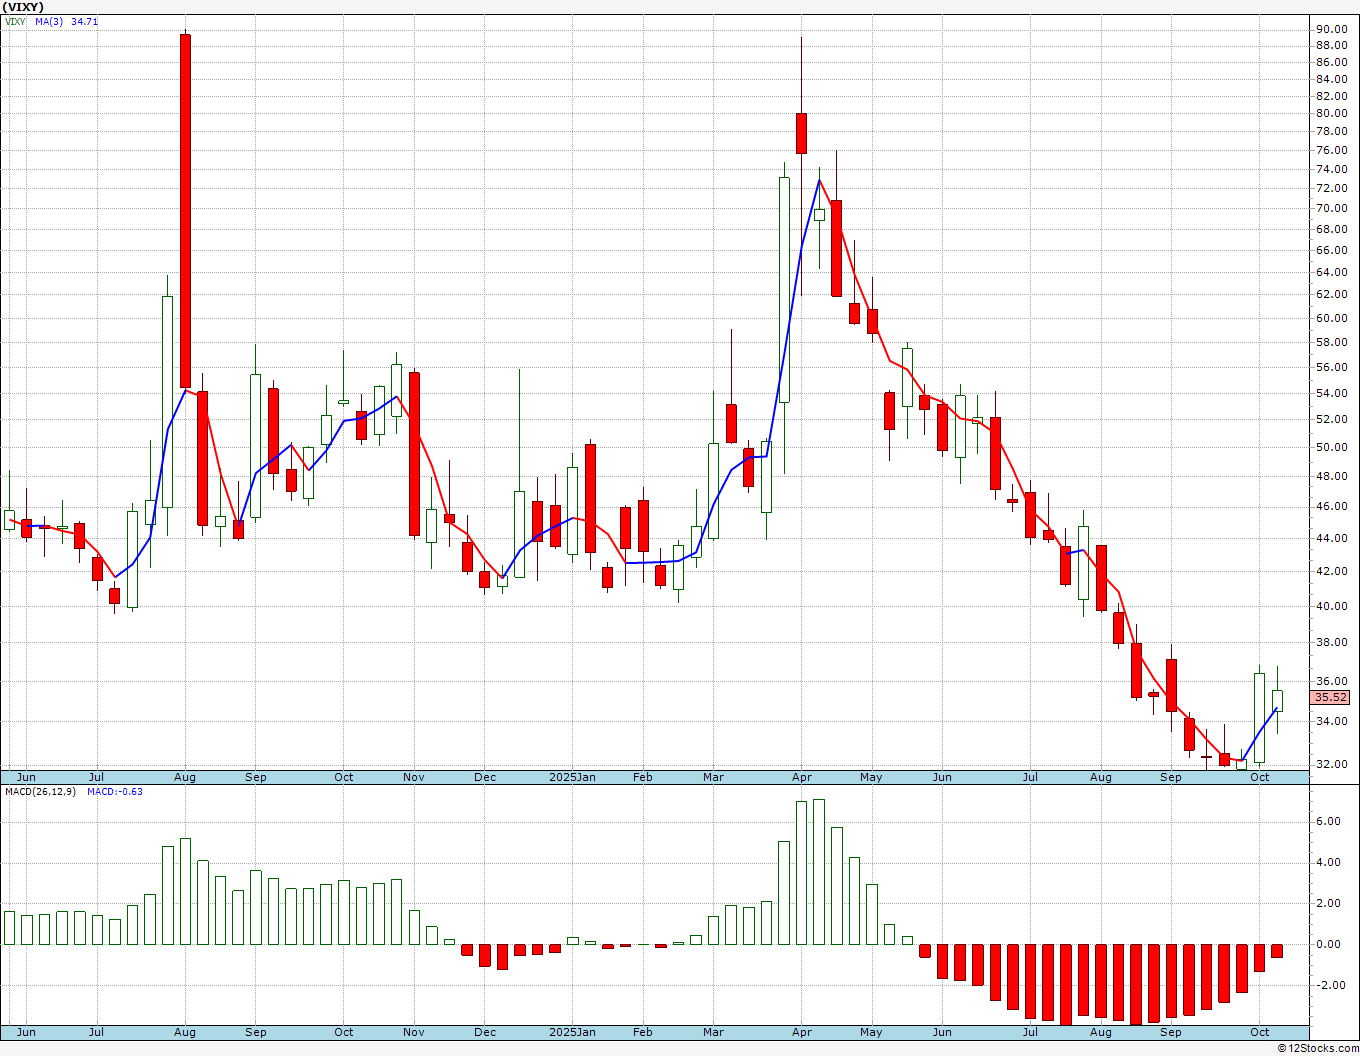
Task: Click the highlighted 35.52 current price tag
Action: pos(1331,697)
